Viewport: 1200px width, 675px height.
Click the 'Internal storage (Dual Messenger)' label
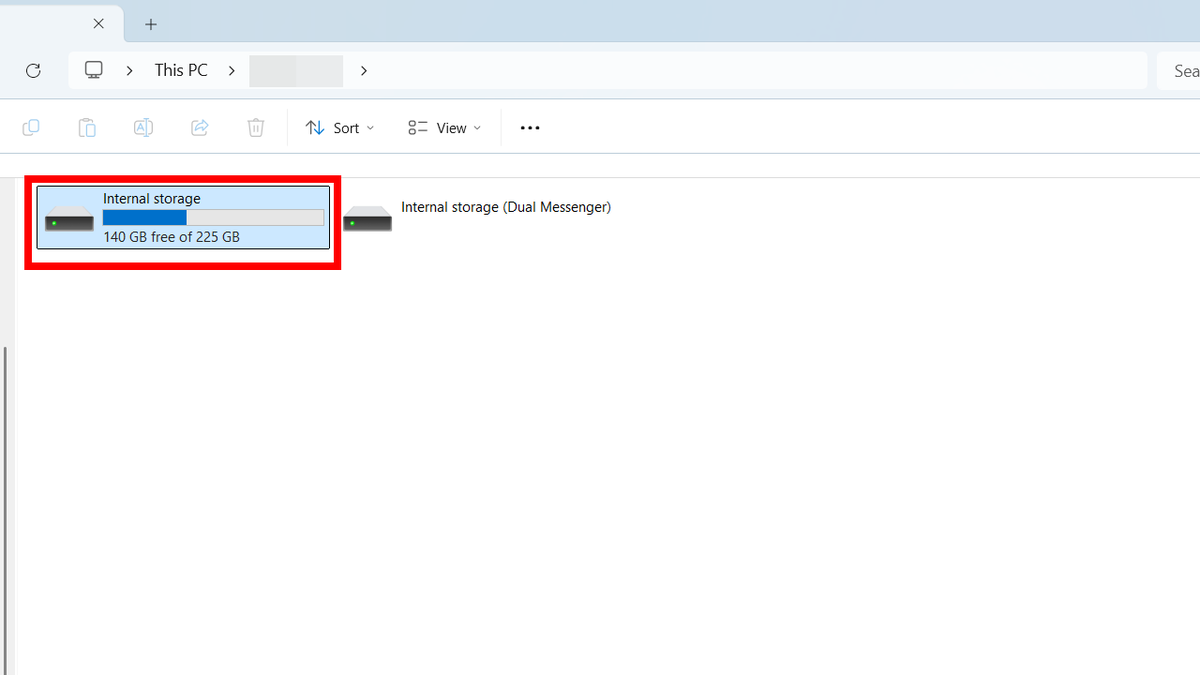[x=506, y=207]
